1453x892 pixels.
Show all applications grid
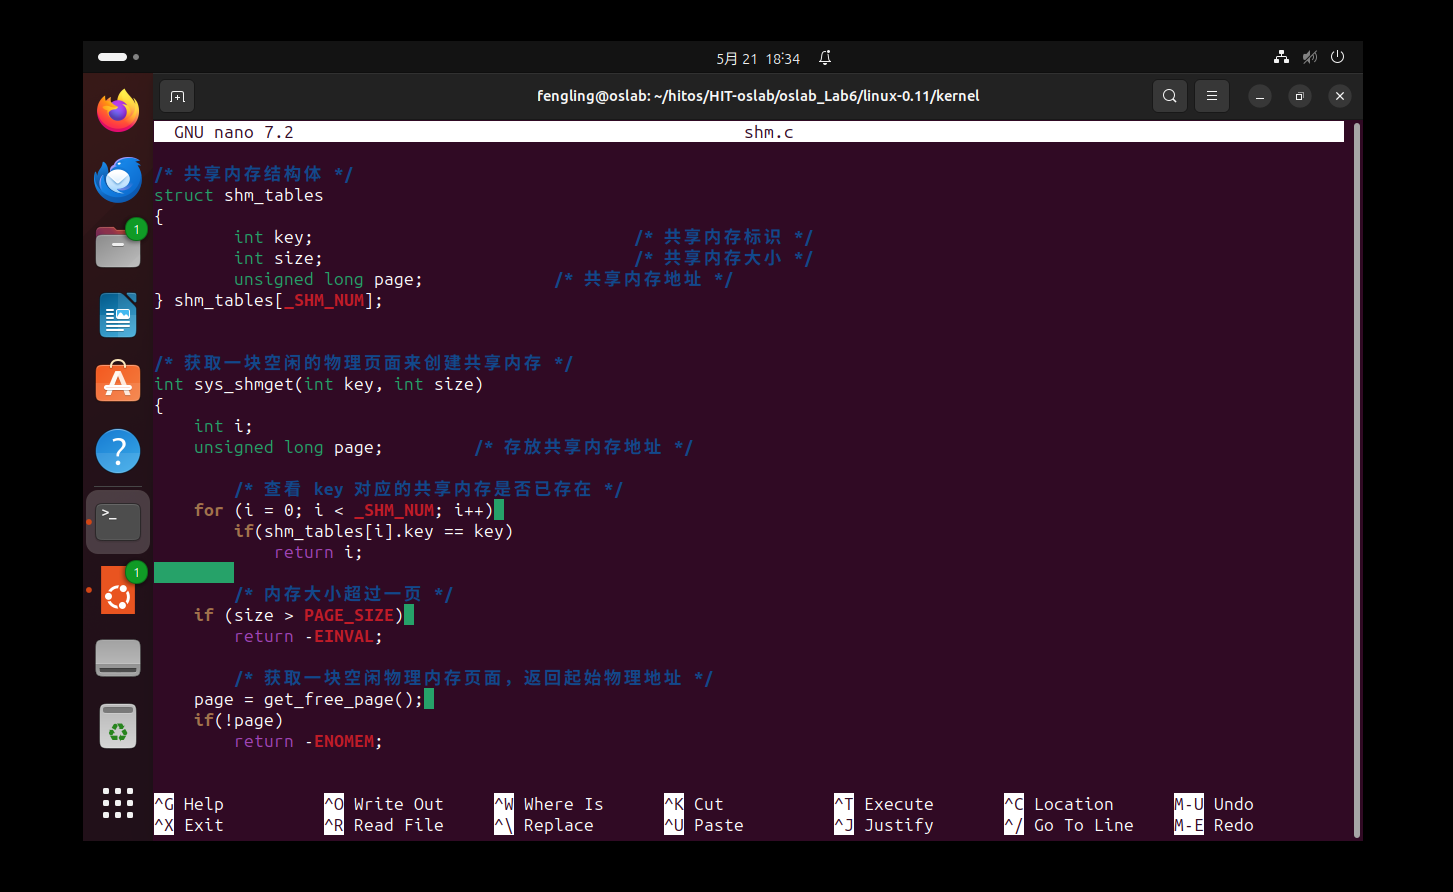click(x=118, y=802)
